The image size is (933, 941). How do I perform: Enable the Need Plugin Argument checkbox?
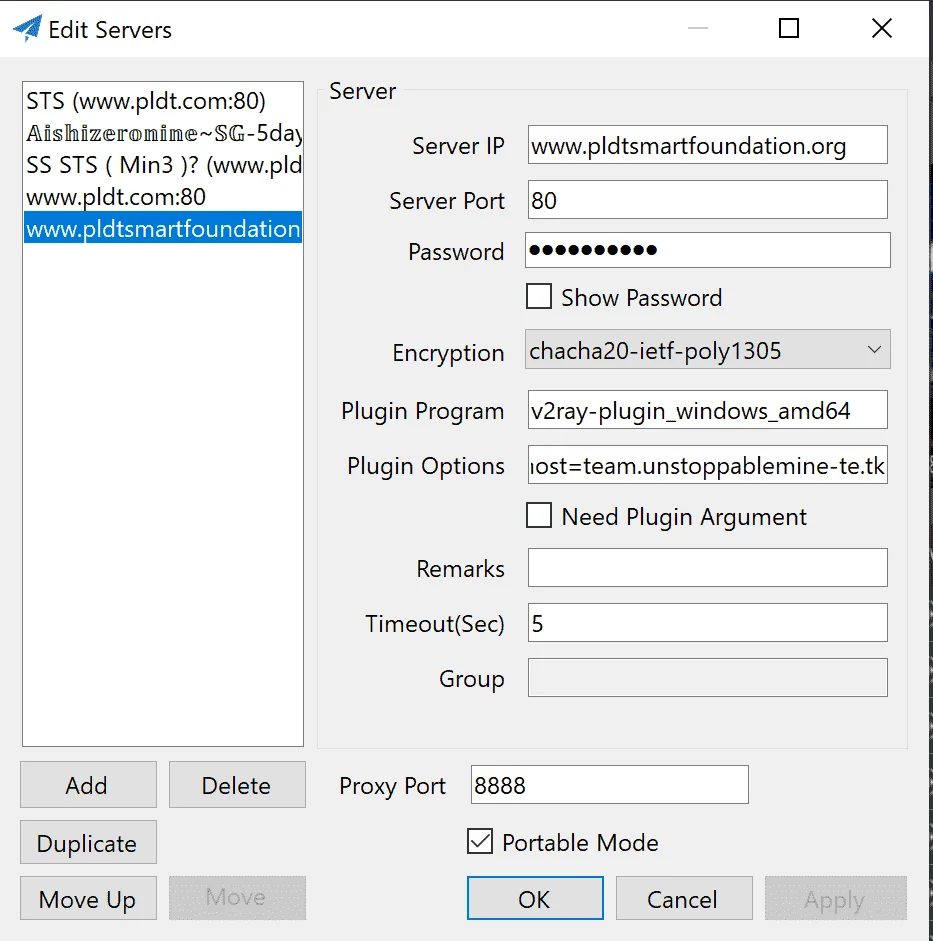coord(539,516)
